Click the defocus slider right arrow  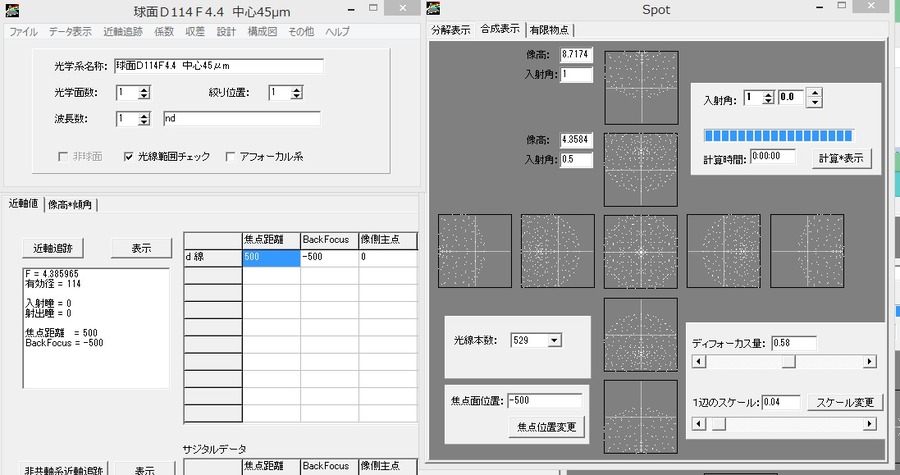pyautogui.click(x=870, y=361)
